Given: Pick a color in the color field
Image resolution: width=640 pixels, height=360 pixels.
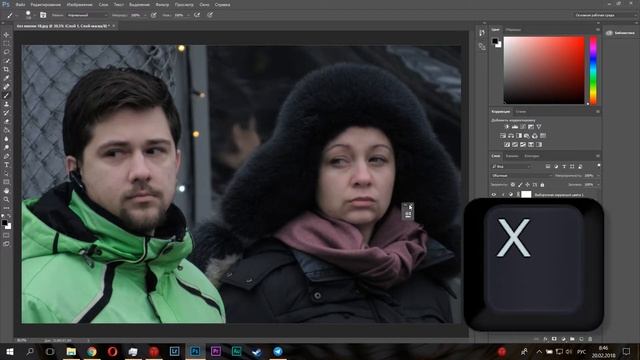Looking at the screenshot, I should pos(544,70).
